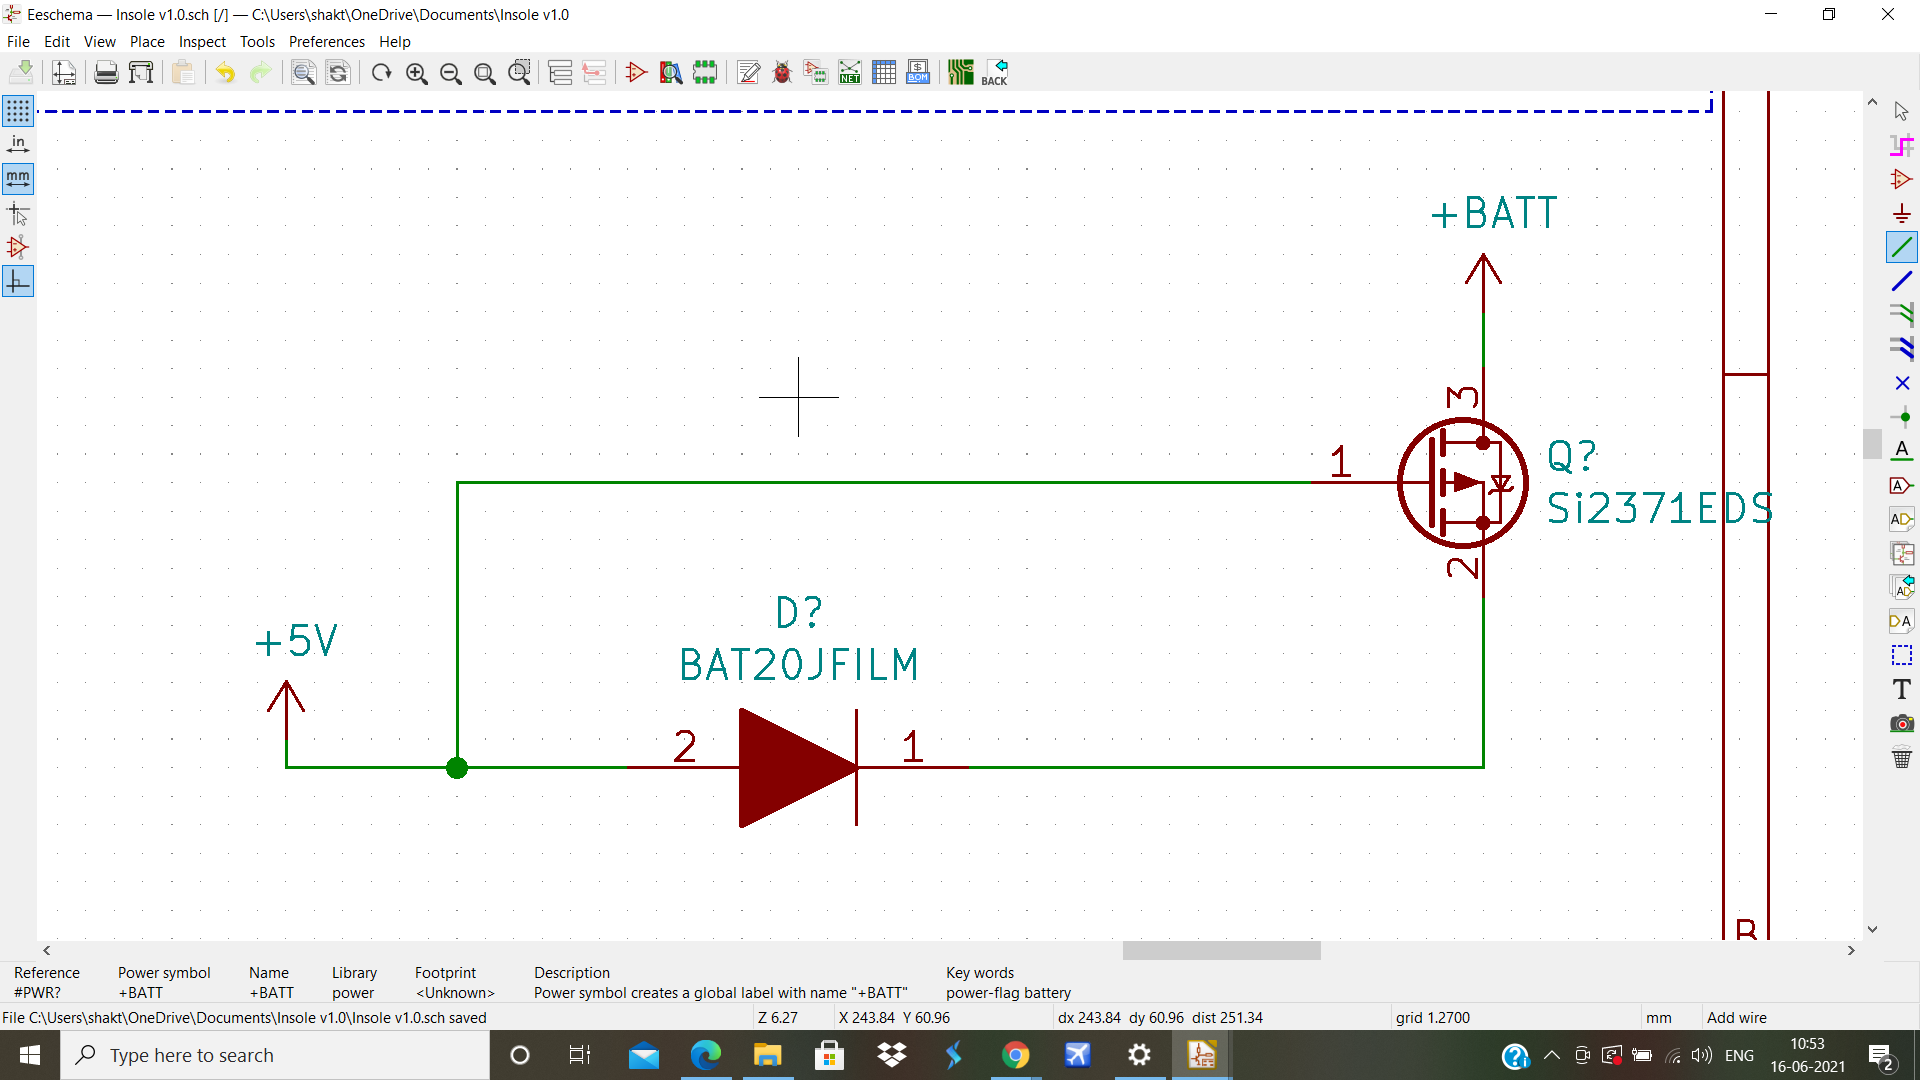Save the schematic with the Save icon
The width and height of the screenshot is (1920, 1080).
pyautogui.click(x=21, y=72)
